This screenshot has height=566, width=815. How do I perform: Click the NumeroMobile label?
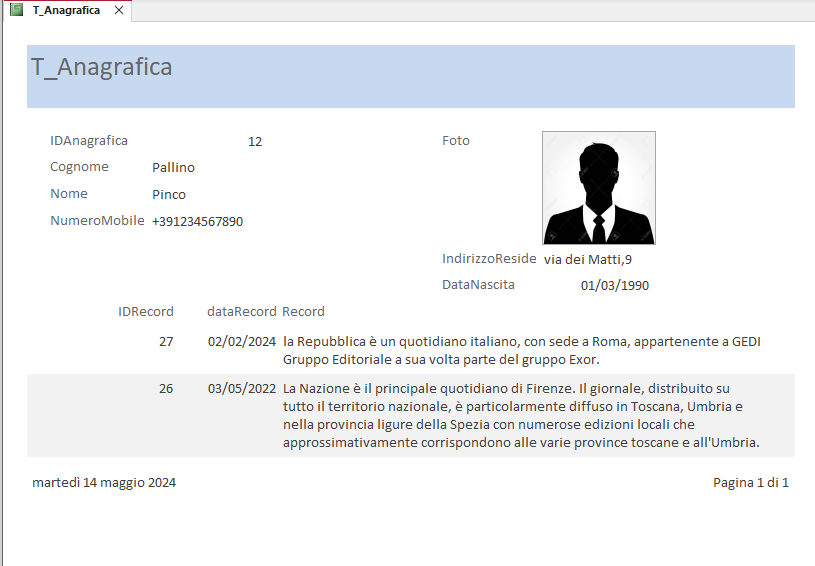click(97, 220)
